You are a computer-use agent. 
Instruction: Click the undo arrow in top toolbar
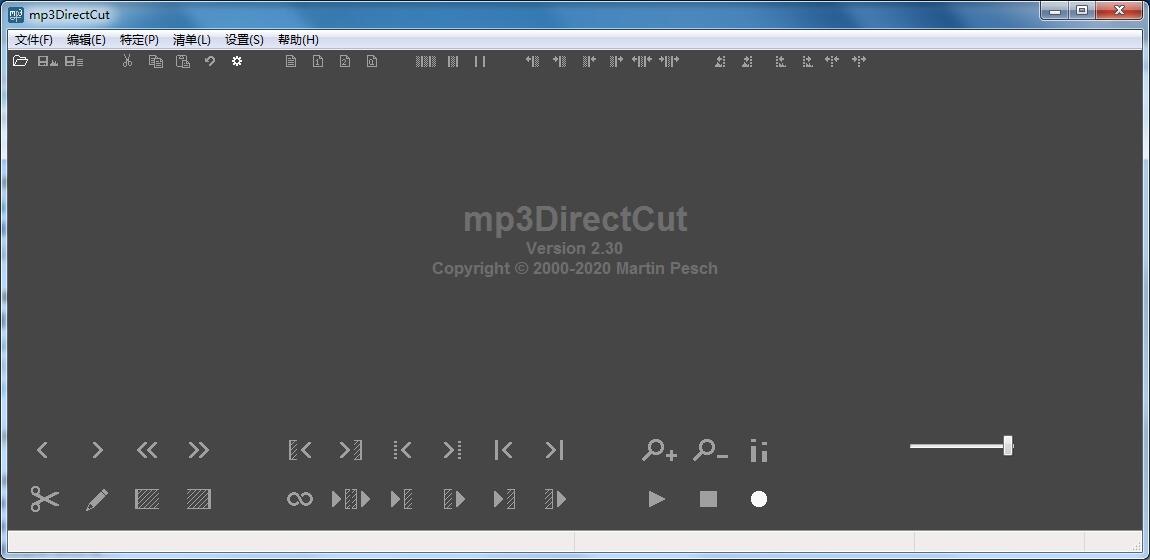210,62
